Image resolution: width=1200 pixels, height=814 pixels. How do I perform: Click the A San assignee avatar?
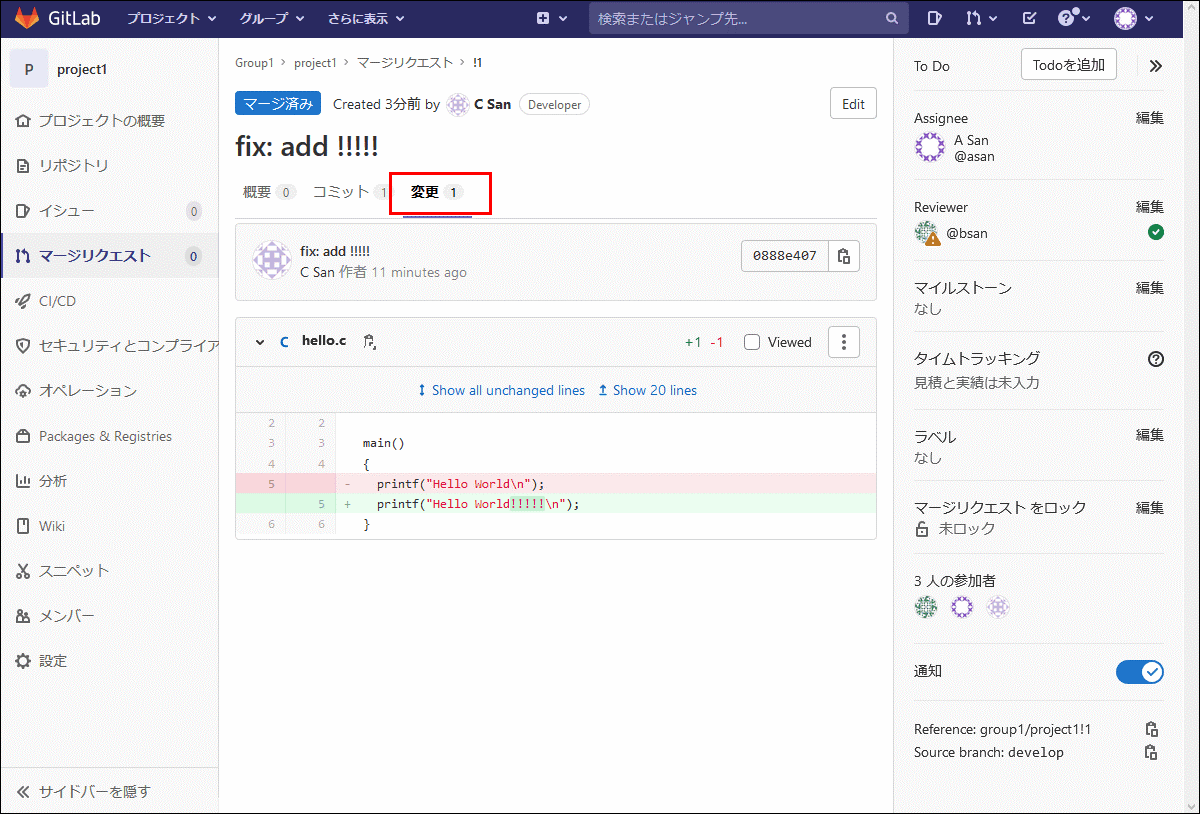click(930, 148)
